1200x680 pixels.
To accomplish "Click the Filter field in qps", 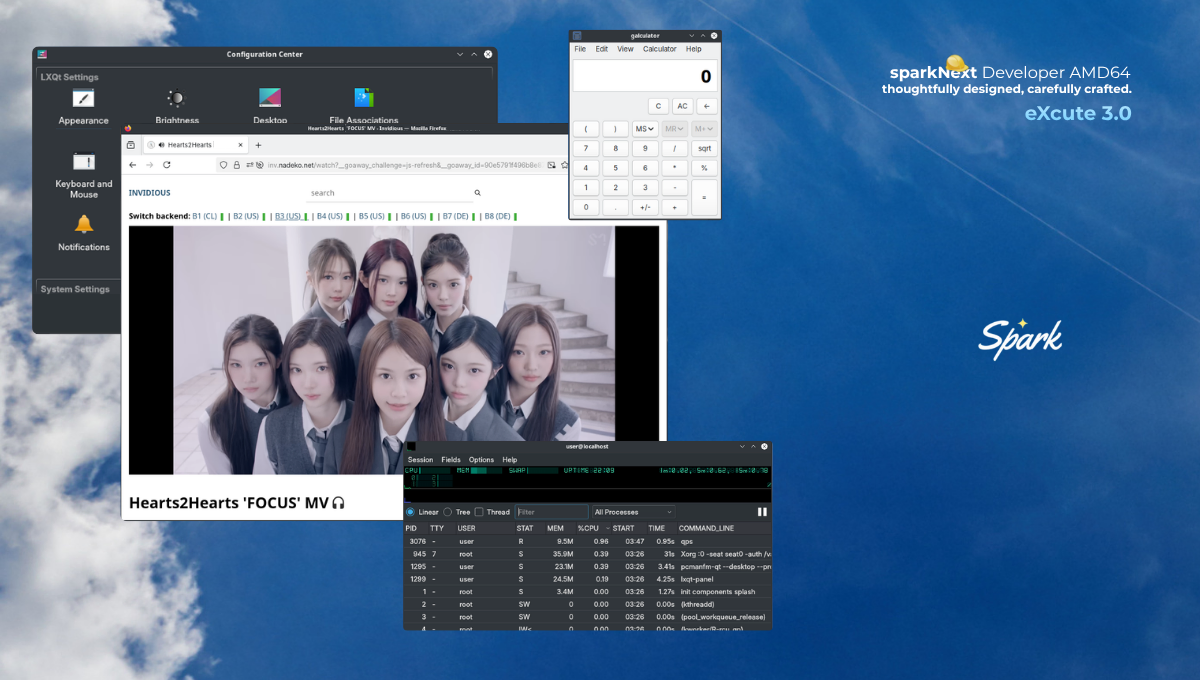I will [x=552, y=512].
